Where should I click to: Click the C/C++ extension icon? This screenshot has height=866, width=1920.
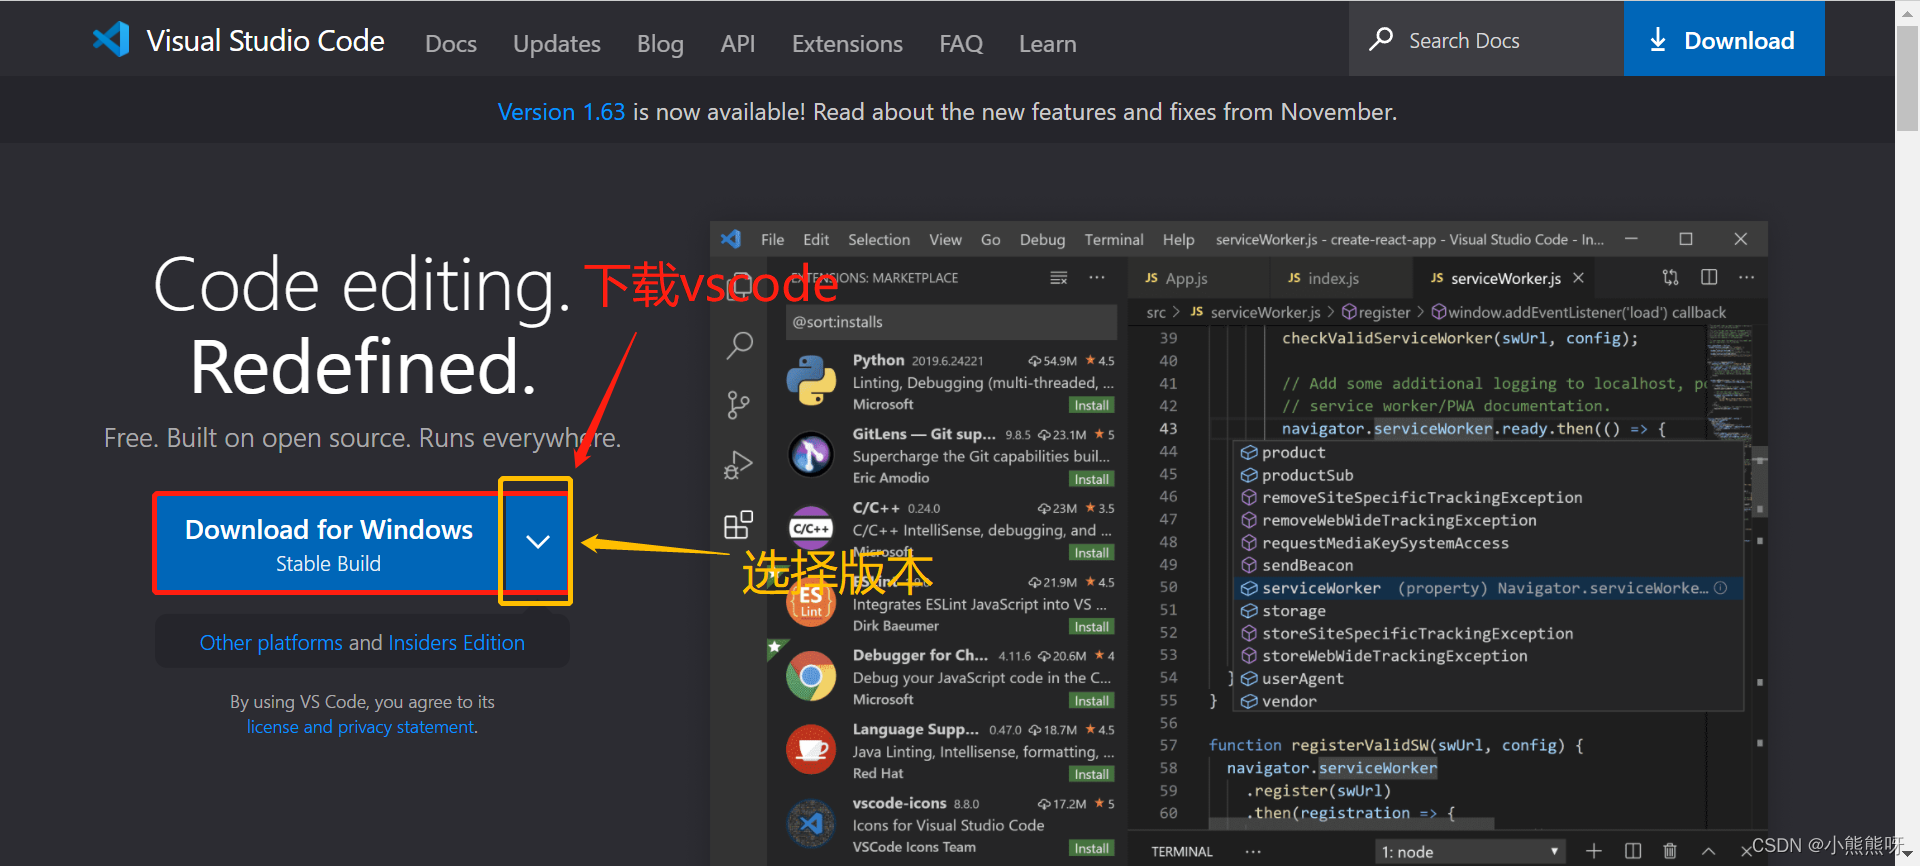point(811,528)
